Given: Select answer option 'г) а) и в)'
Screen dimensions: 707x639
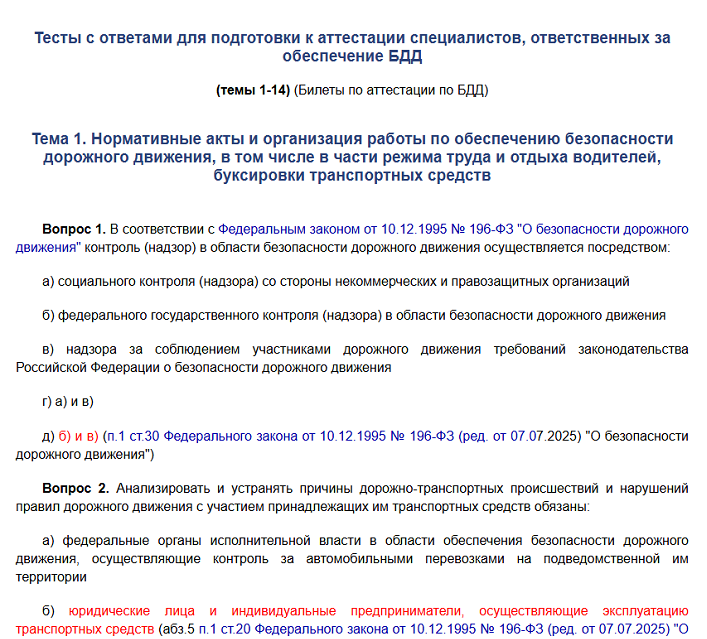Looking at the screenshot, I should click(x=68, y=402).
